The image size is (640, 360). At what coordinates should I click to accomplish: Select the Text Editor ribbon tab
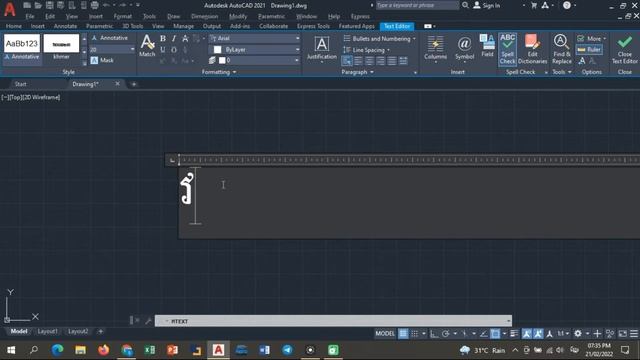tap(397, 26)
